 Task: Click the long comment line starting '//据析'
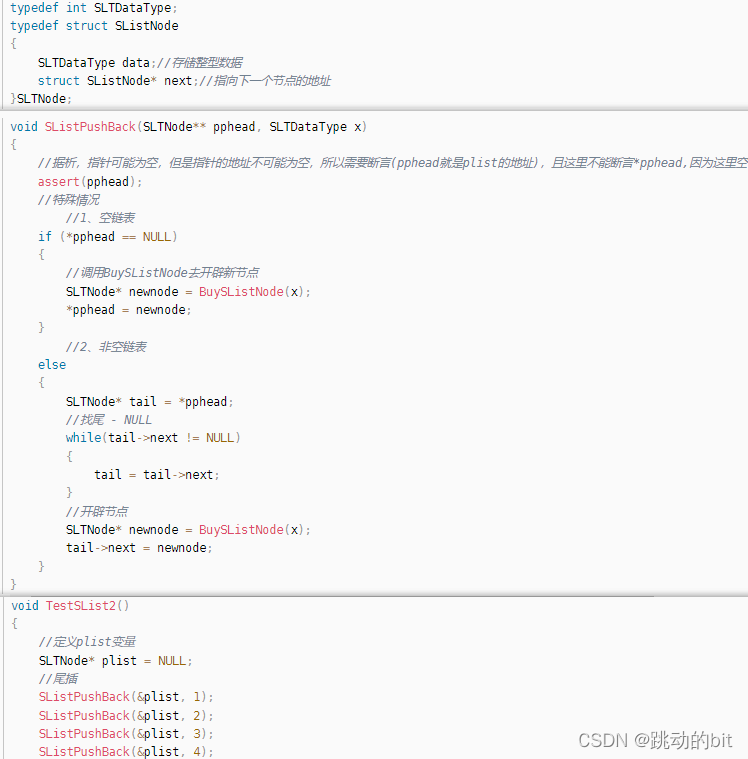click(x=393, y=163)
